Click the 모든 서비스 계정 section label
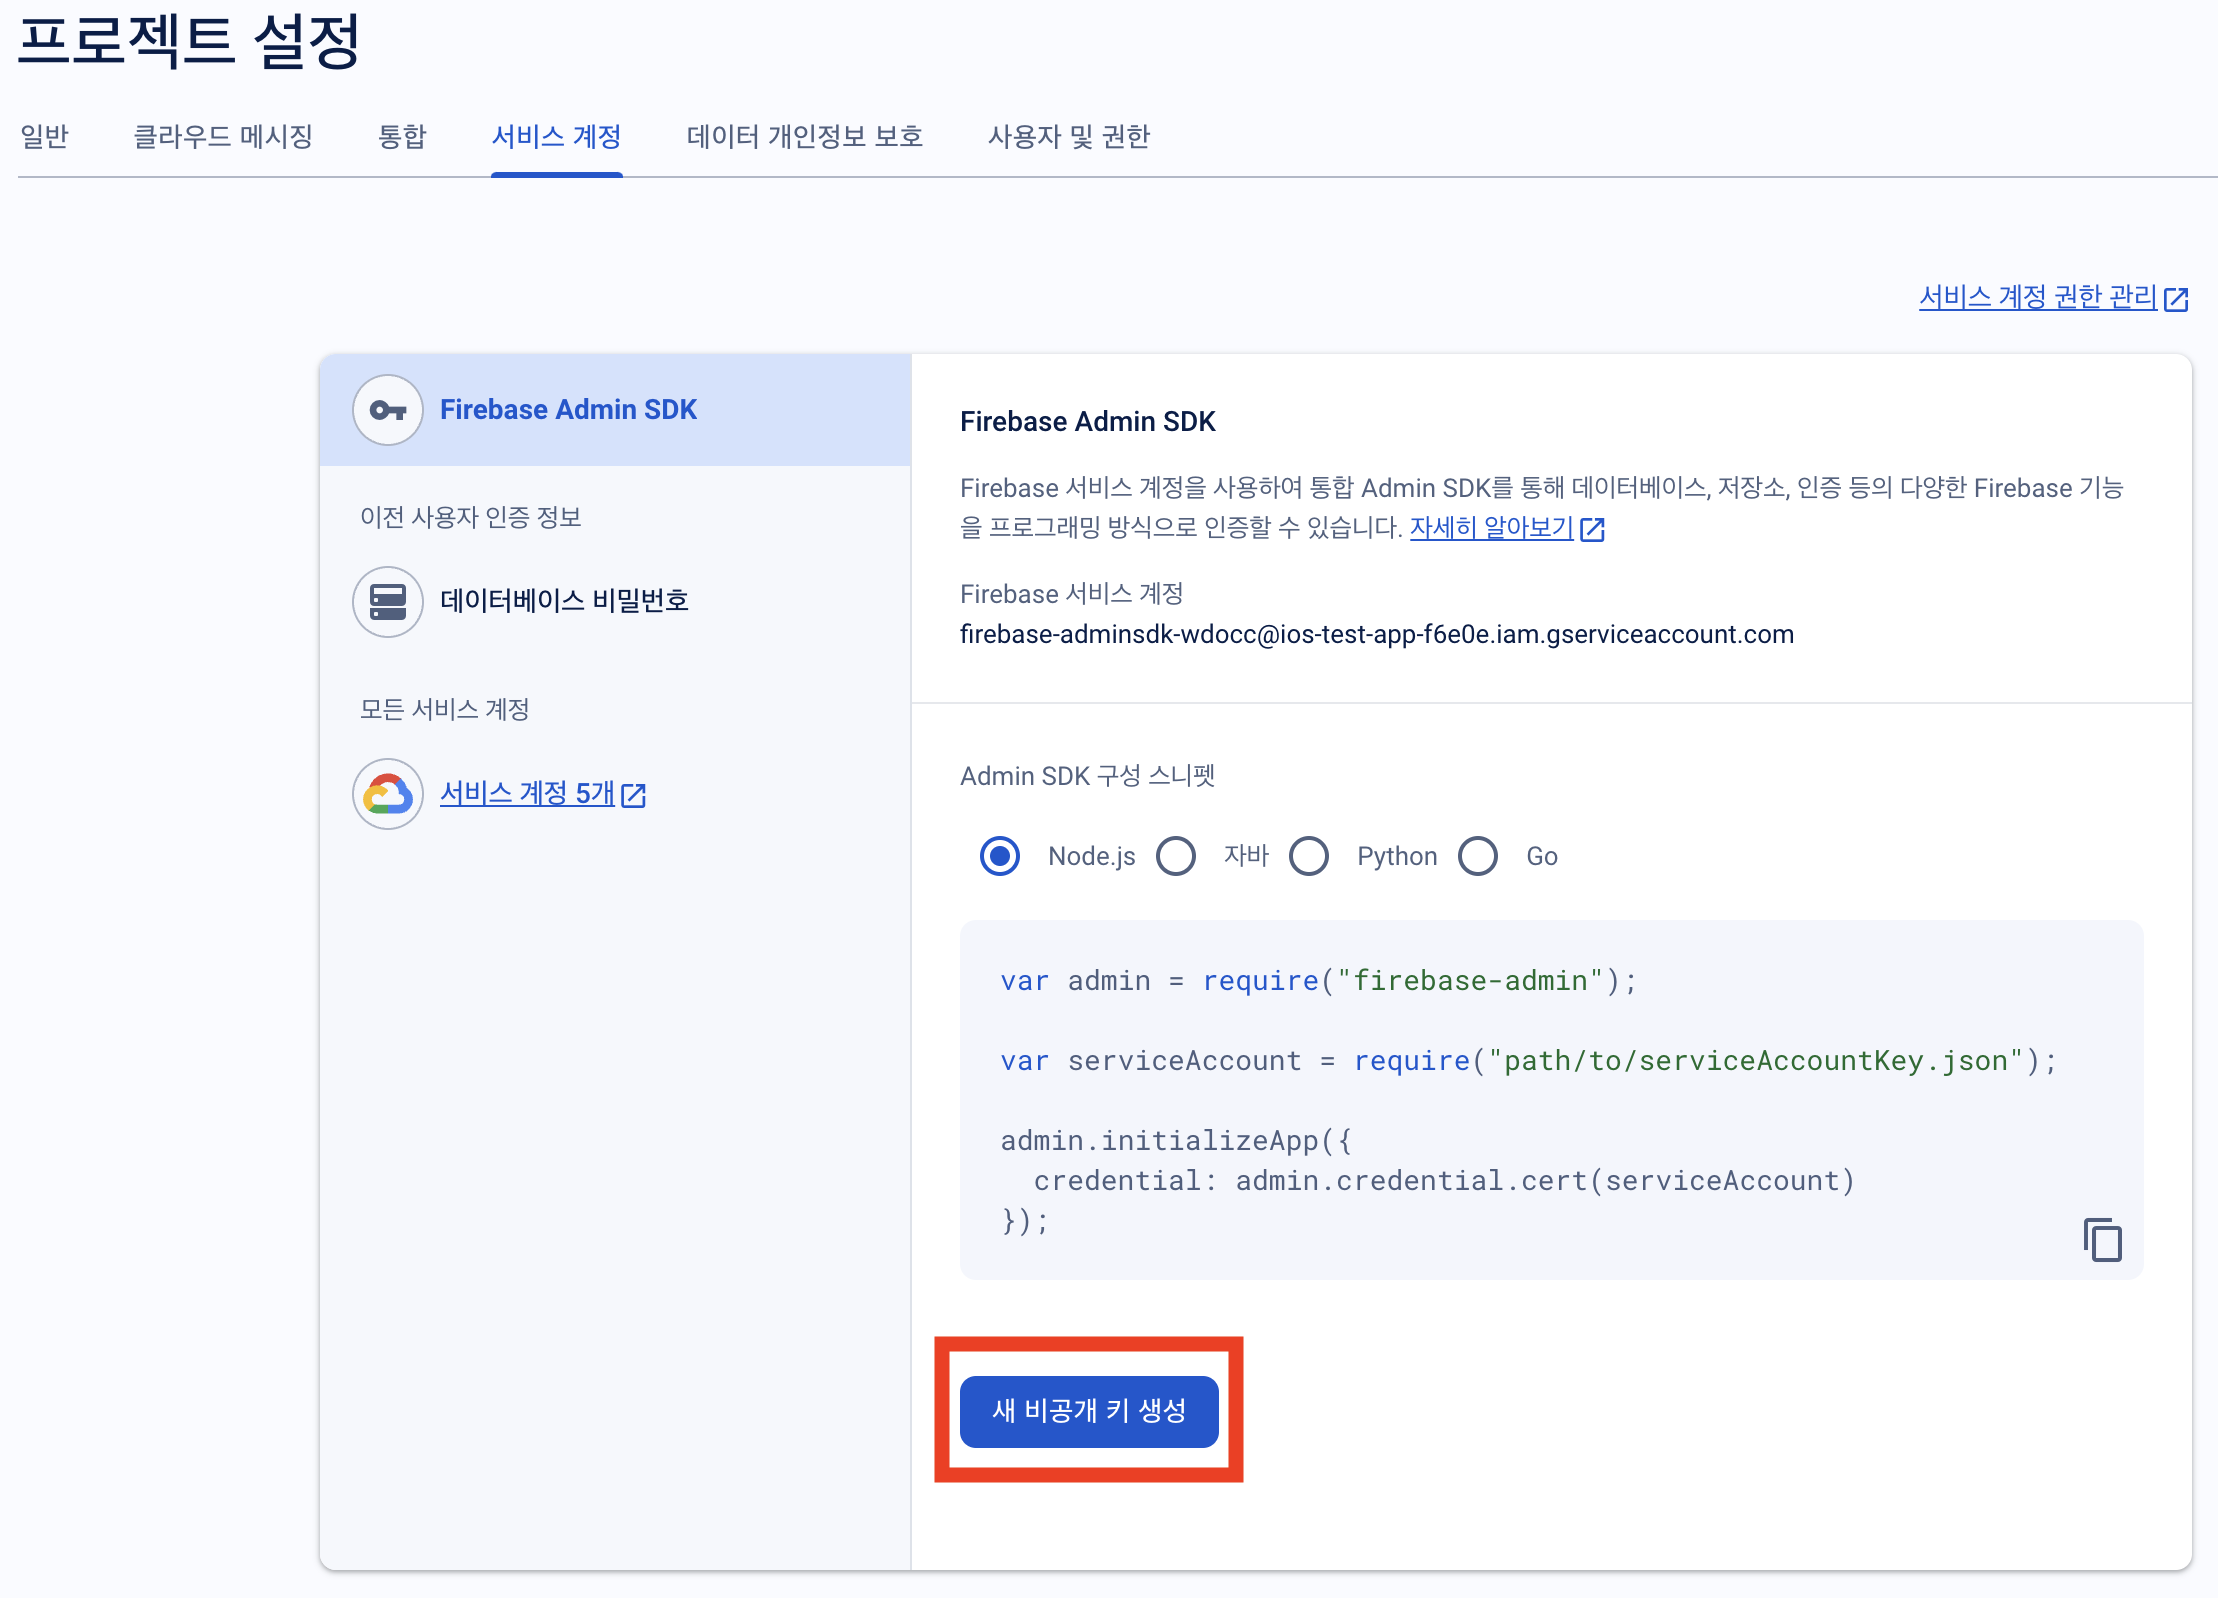 pos(445,709)
